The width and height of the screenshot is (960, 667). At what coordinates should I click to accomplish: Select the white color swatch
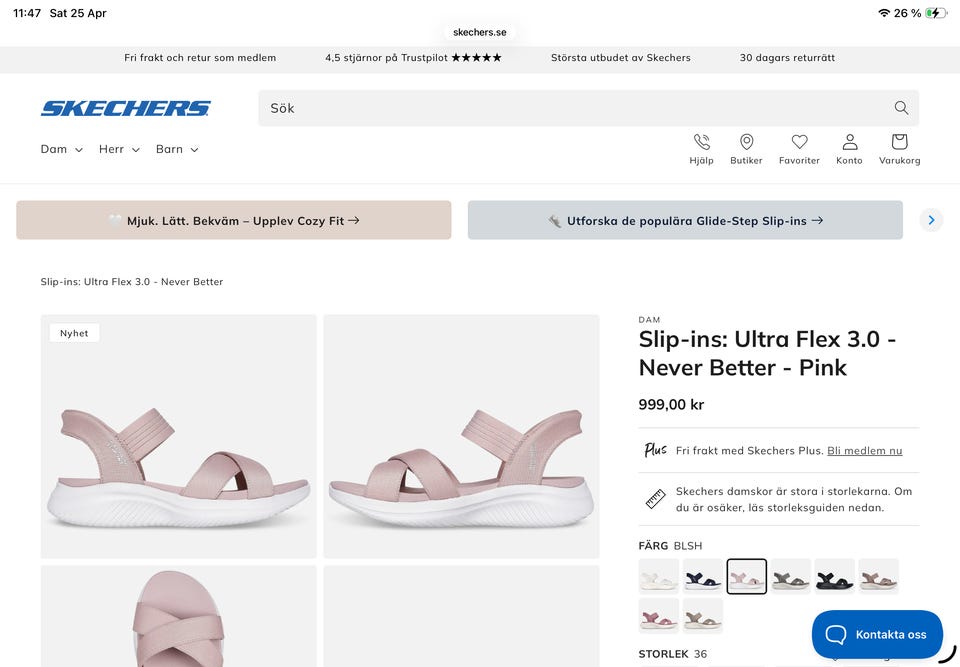(659, 576)
